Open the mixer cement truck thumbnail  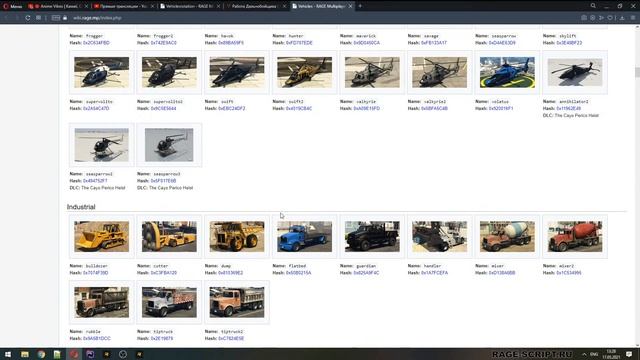pos(507,237)
